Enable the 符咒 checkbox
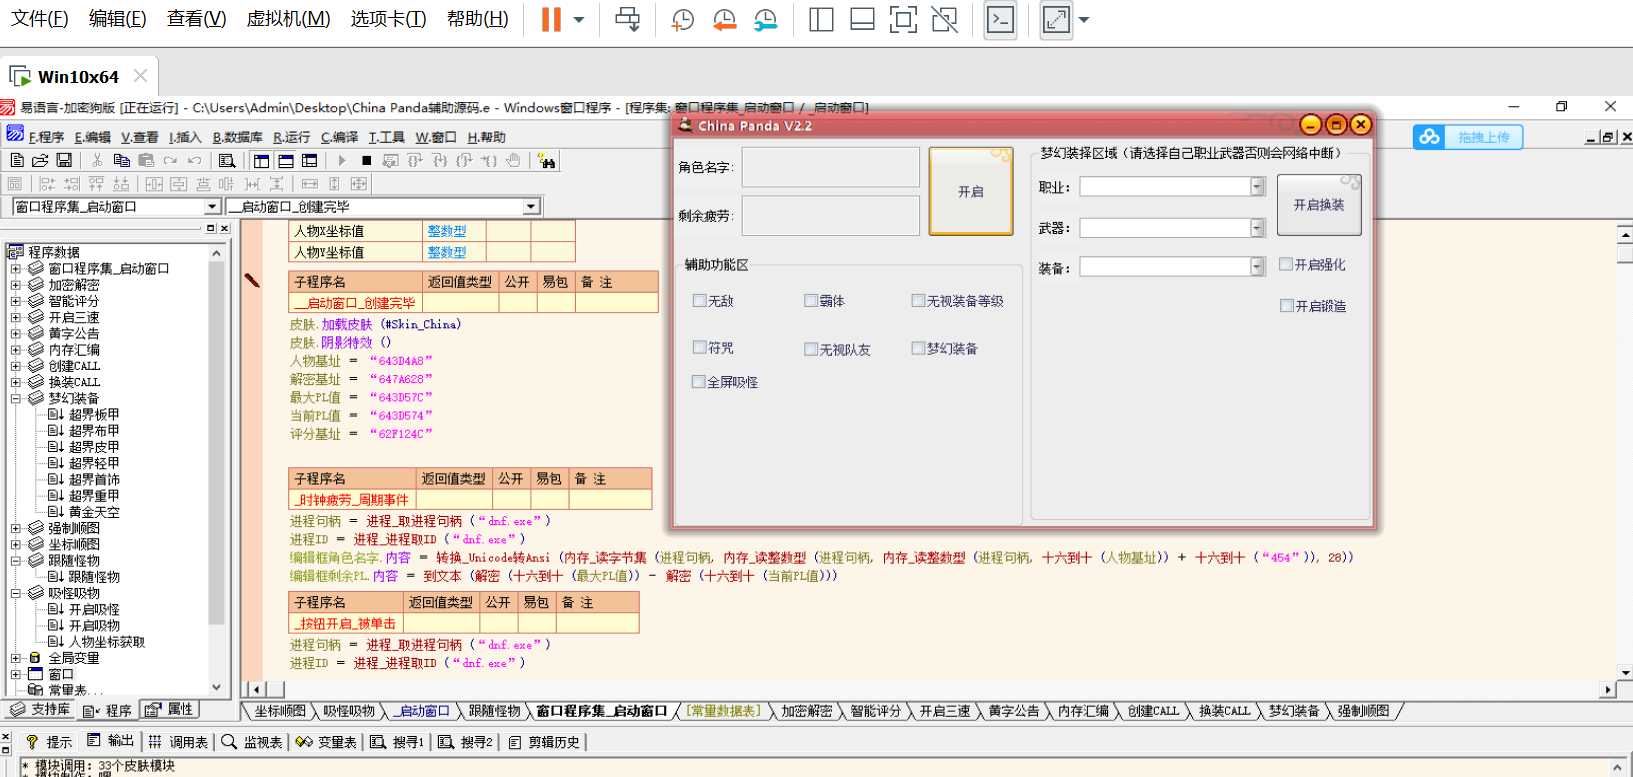This screenshot has width=1633, height=777. click(x=699, y=347)
